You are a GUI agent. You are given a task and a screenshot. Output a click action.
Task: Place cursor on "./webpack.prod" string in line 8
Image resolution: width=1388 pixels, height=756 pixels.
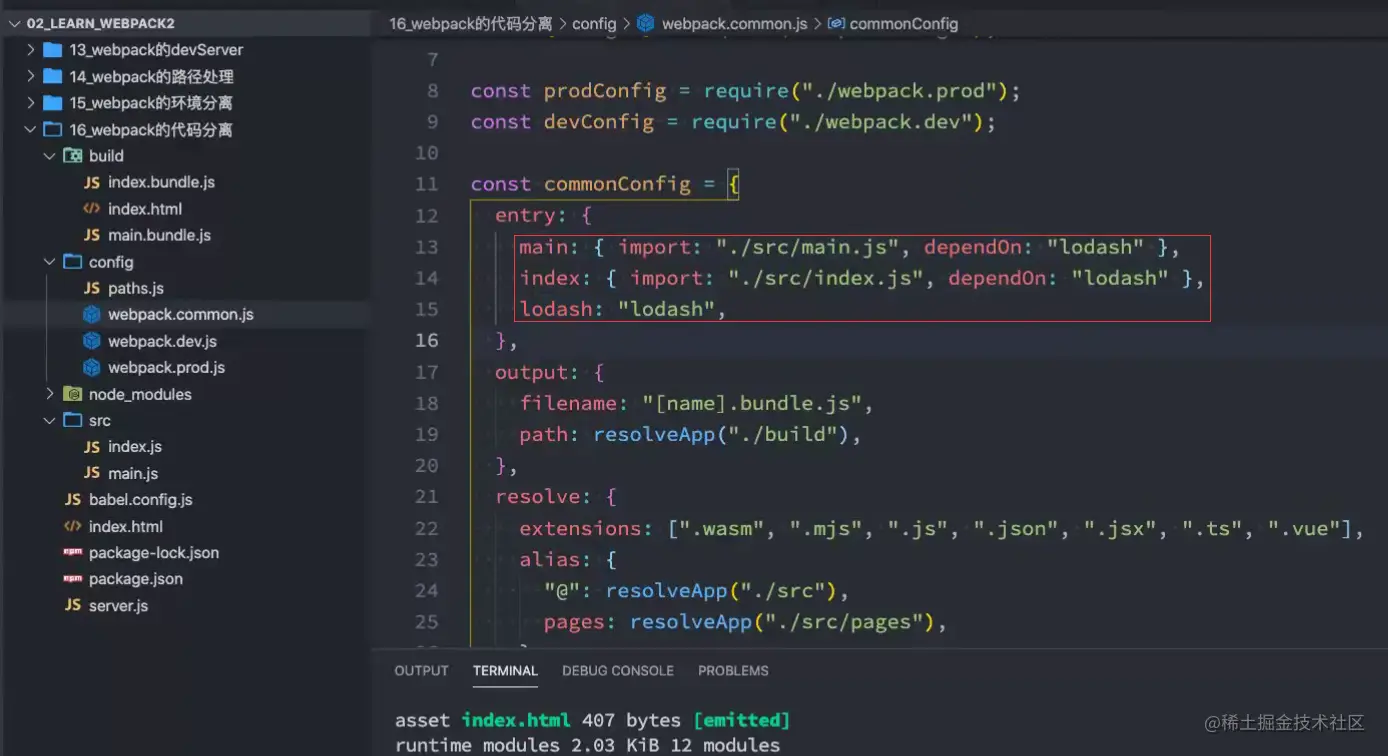(900, 91)
